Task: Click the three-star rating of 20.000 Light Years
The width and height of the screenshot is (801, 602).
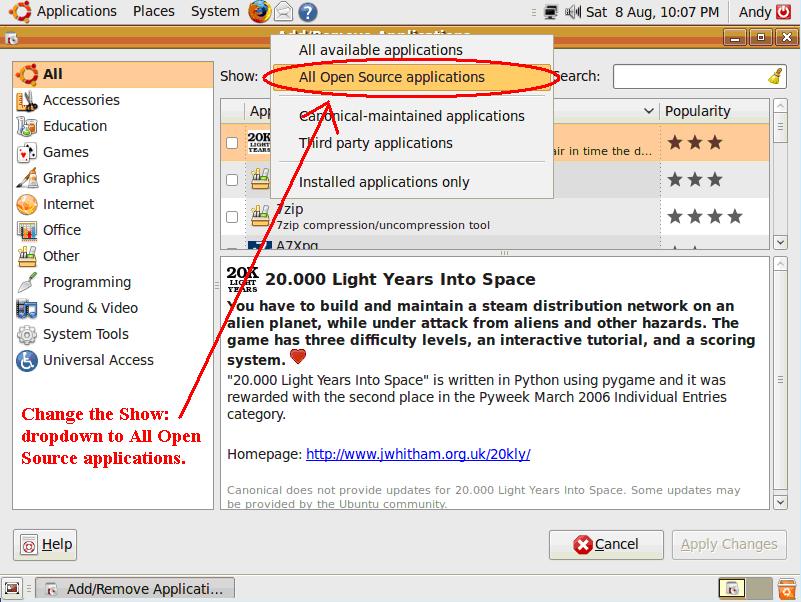Action: click(695, 143)
